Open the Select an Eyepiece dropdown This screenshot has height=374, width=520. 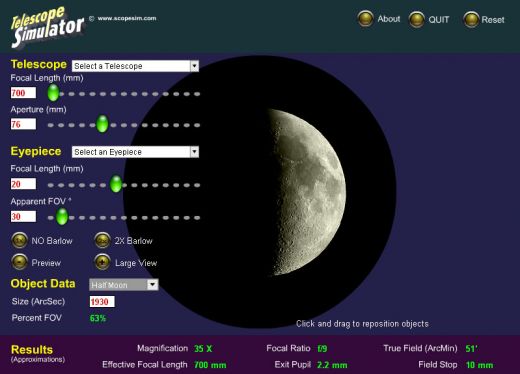[135, 152]
